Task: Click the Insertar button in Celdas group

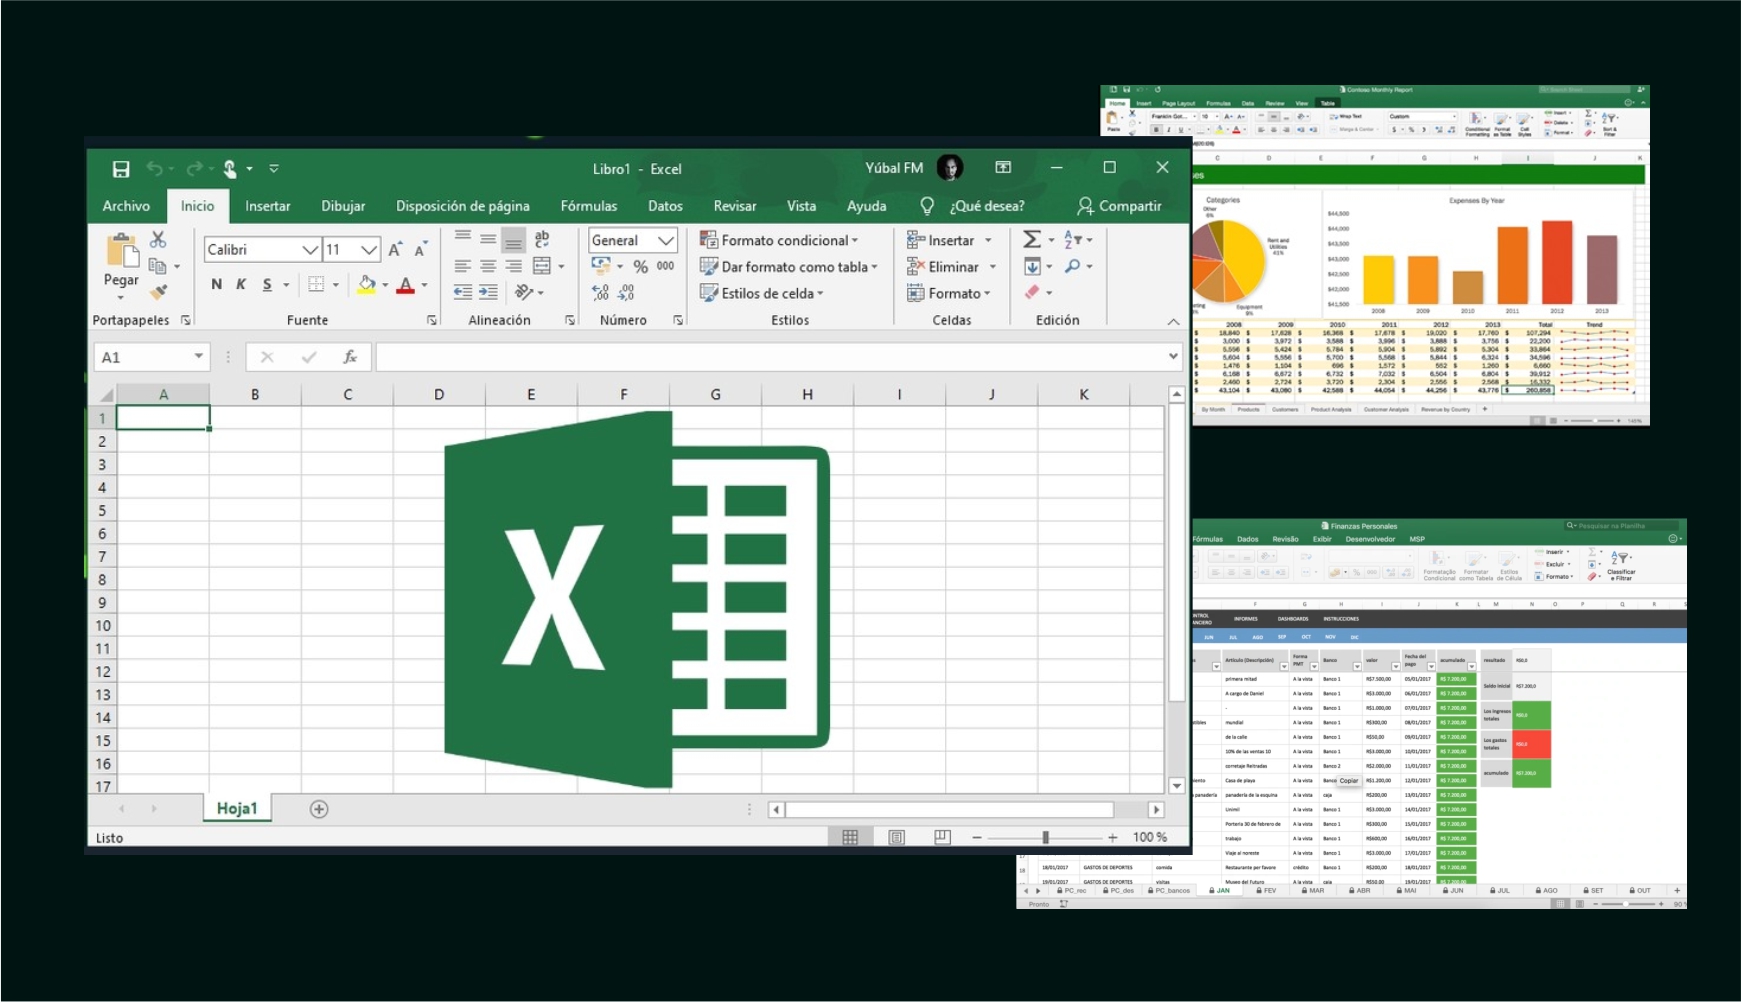Action: coord(950,240)
